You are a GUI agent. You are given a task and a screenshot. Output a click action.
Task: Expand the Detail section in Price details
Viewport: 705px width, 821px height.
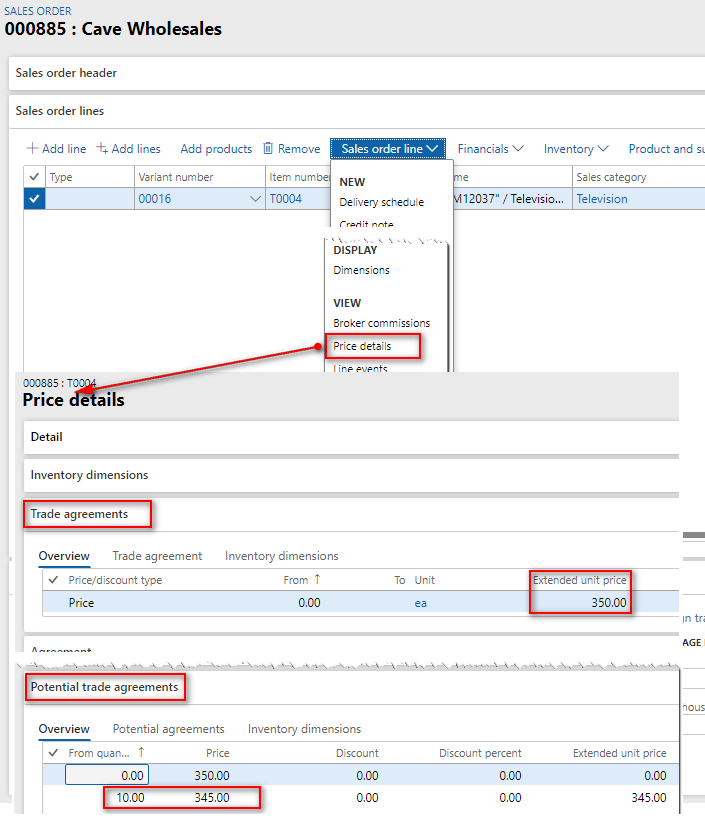[48, 437]
